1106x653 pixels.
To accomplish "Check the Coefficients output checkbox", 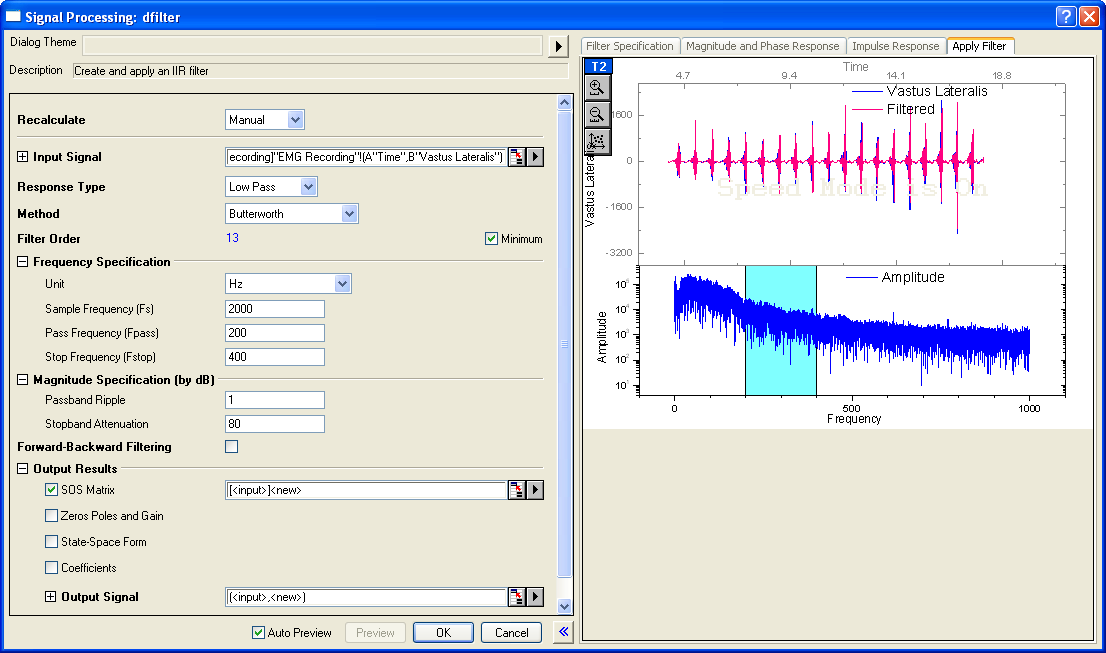I will coord(51,568).
